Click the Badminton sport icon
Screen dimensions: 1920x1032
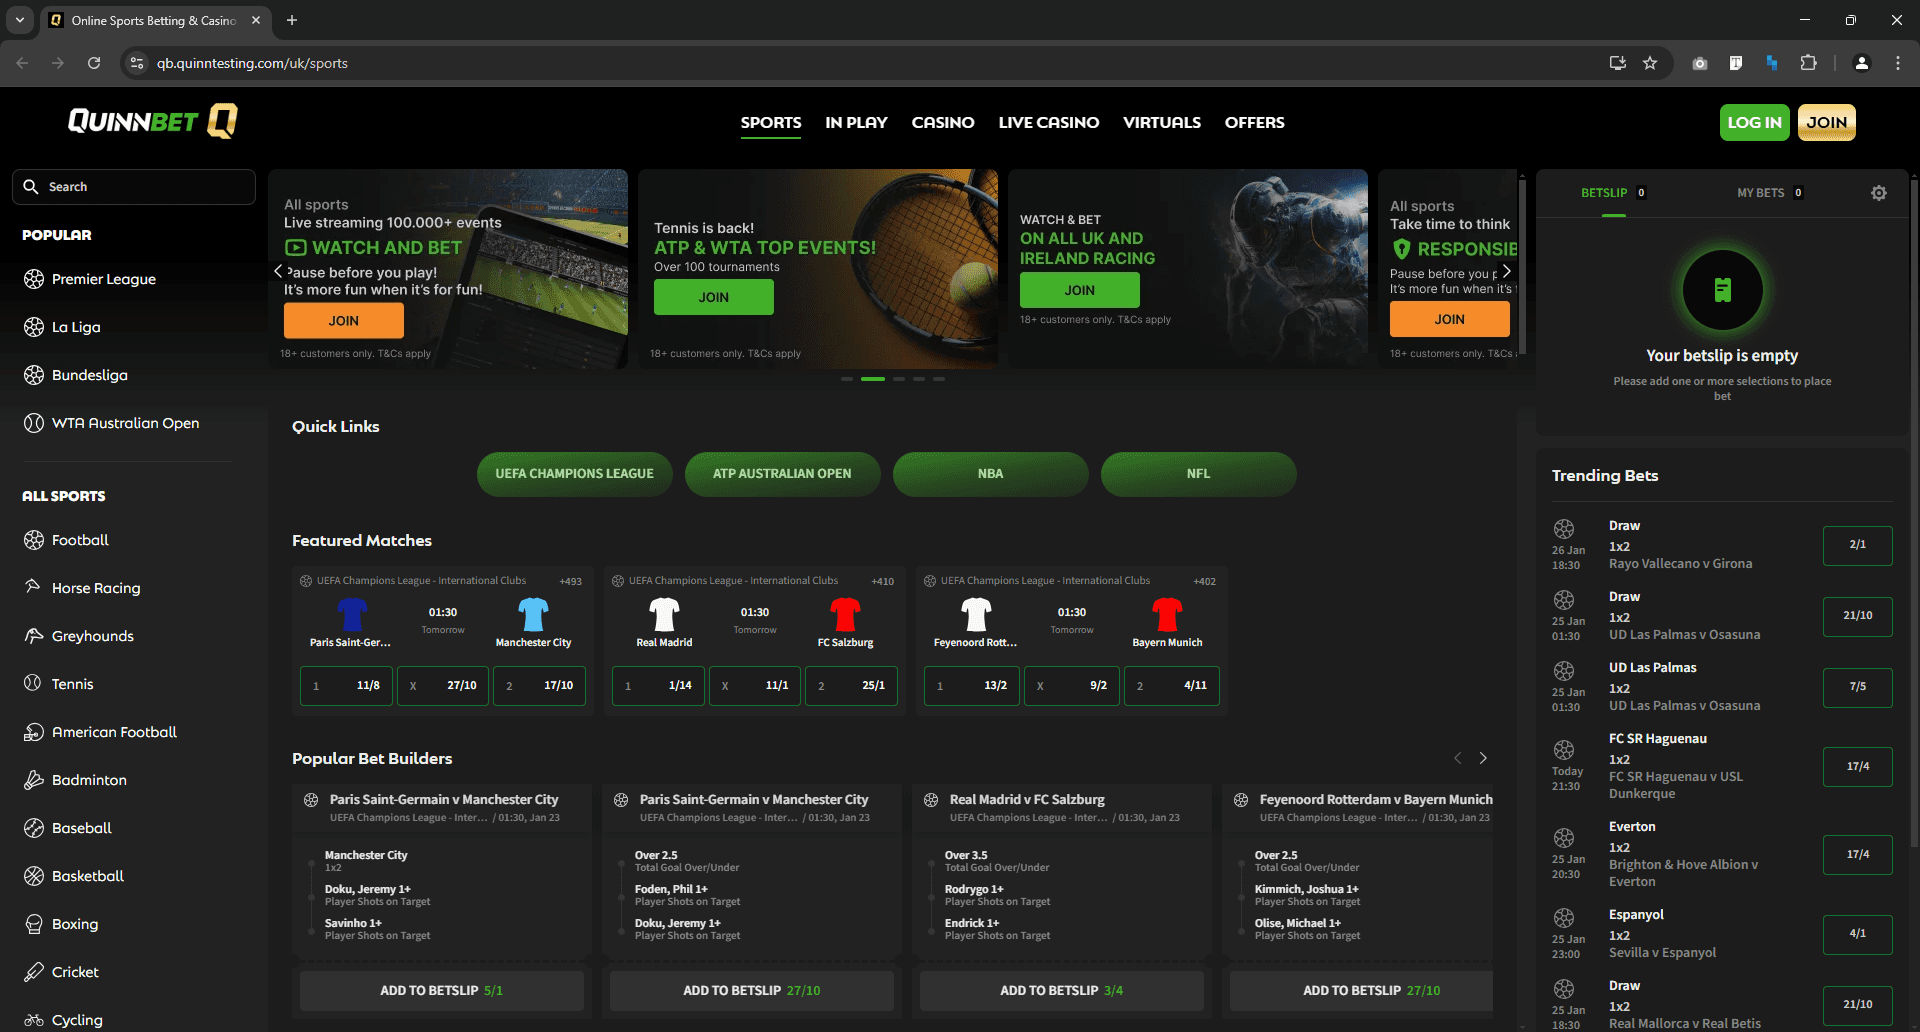(34, 780)
